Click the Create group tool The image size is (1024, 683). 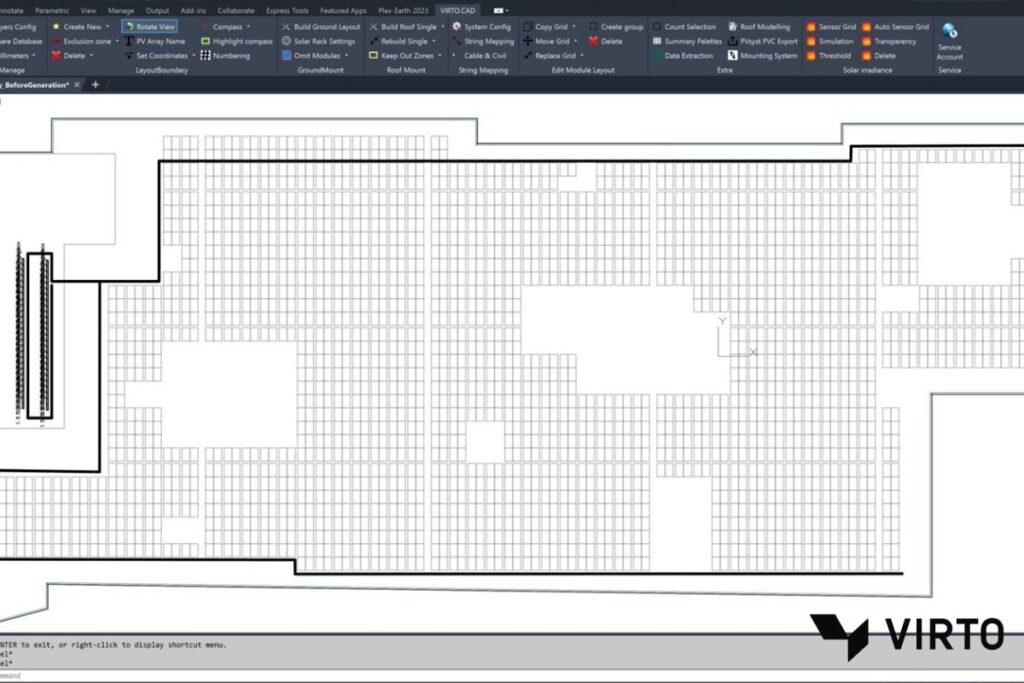[616, 27]
